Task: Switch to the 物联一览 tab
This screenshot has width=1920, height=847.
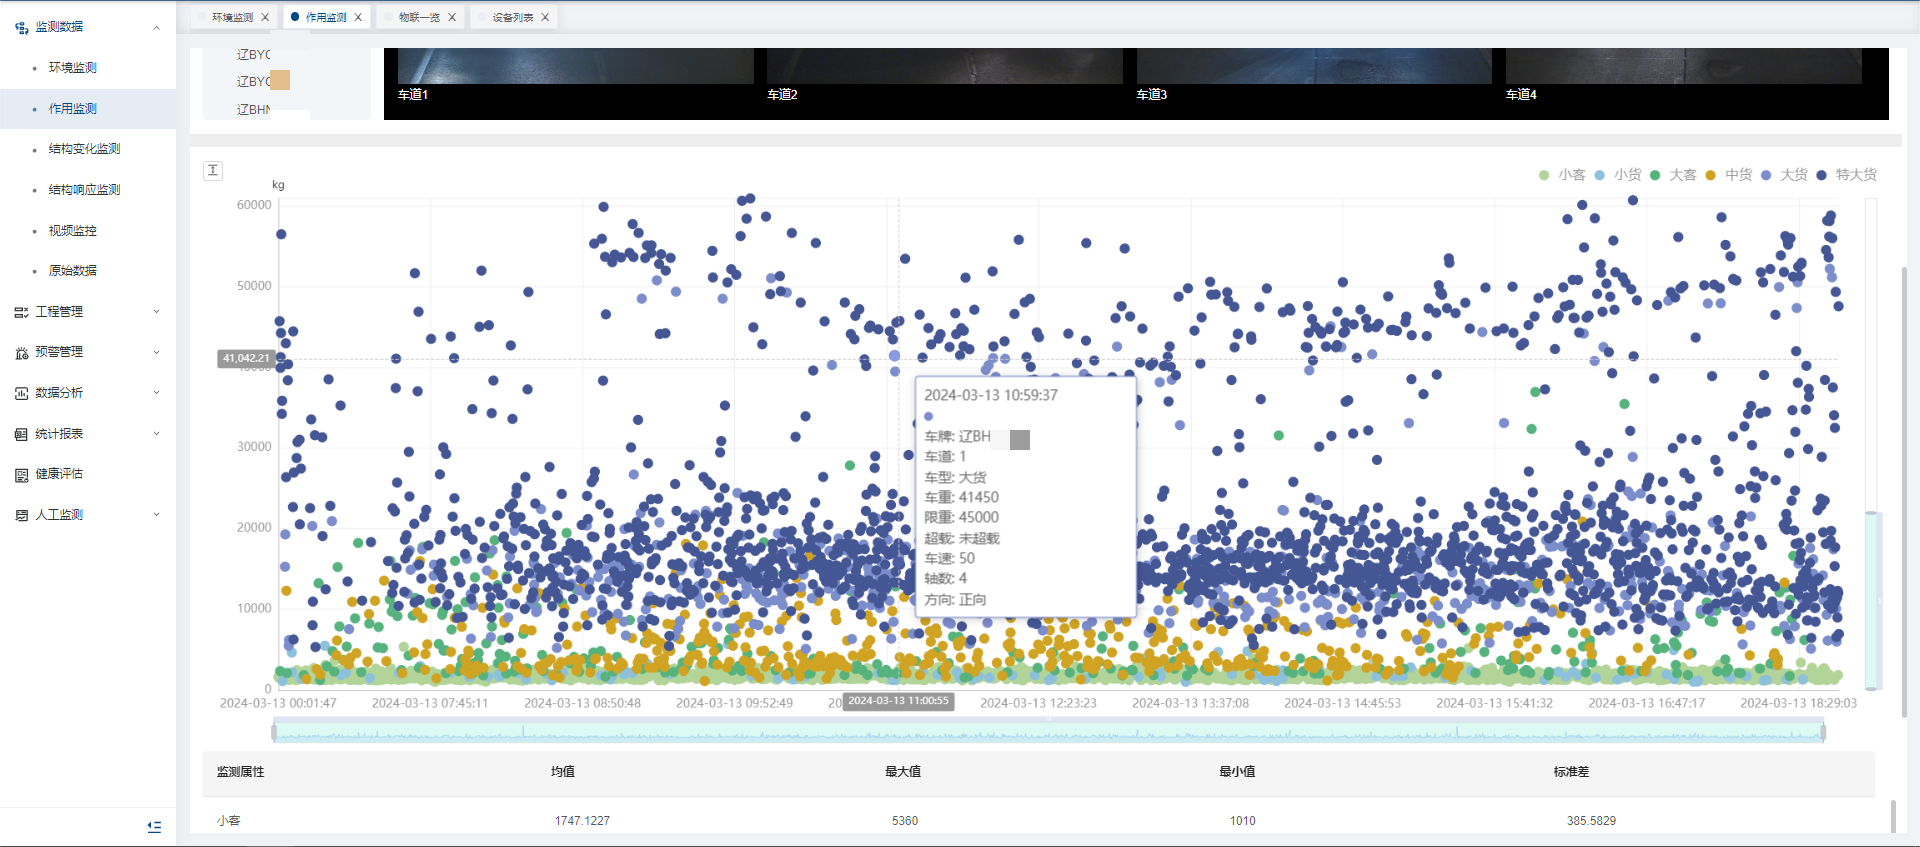Action: click(419, 17)
